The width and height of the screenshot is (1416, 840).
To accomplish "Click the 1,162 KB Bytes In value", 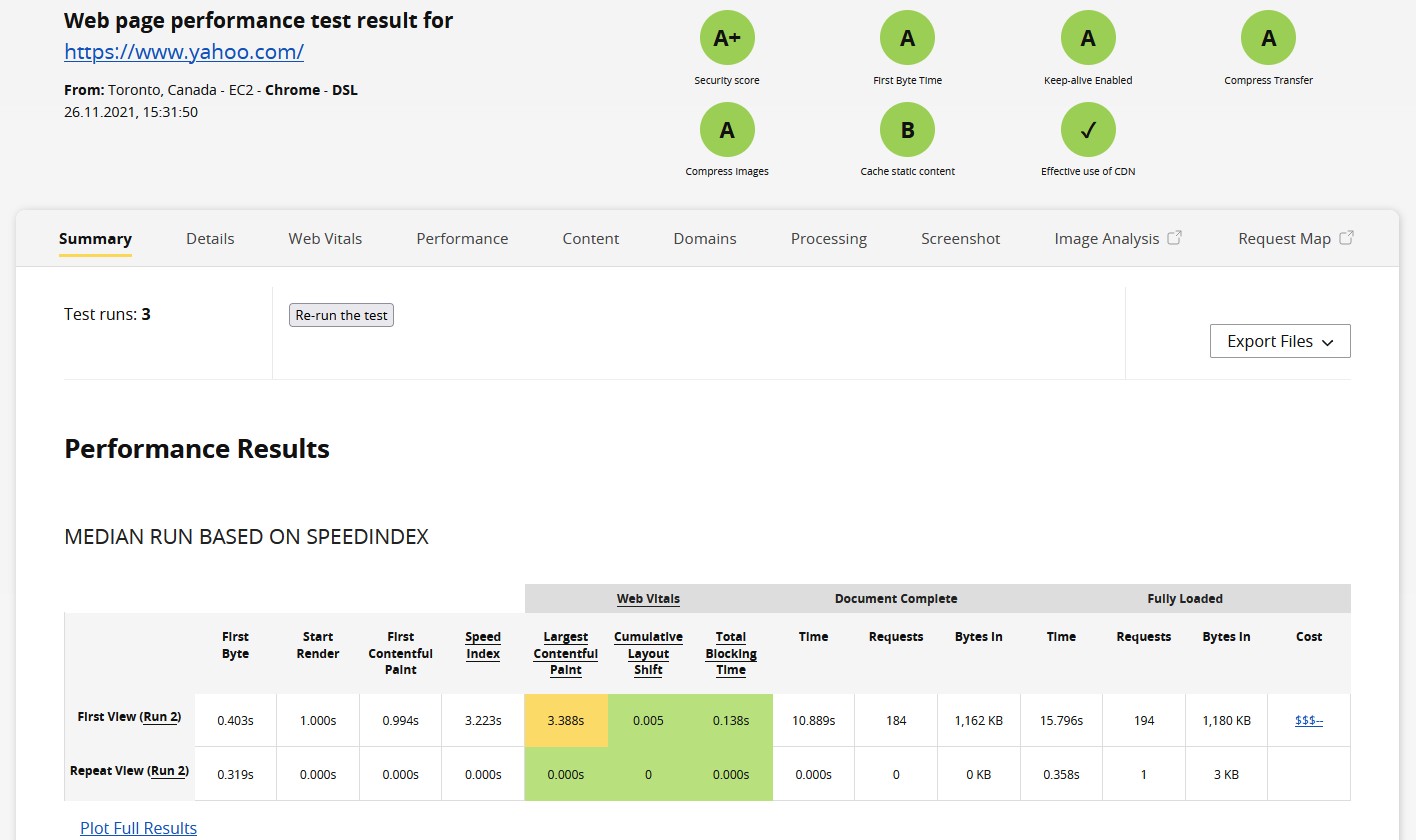I will [x=979, y=720].
